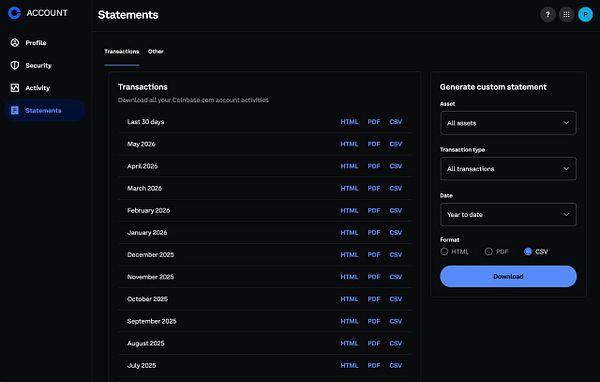Switch to the Other tab
The width and height of the screenshot is (600, 382).
[156, 51]
